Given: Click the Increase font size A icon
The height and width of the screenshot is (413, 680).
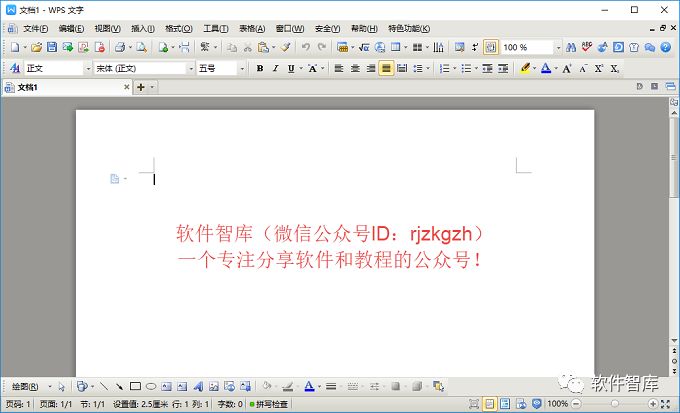Looking at the screenshot, I should (x=567, y=69).
